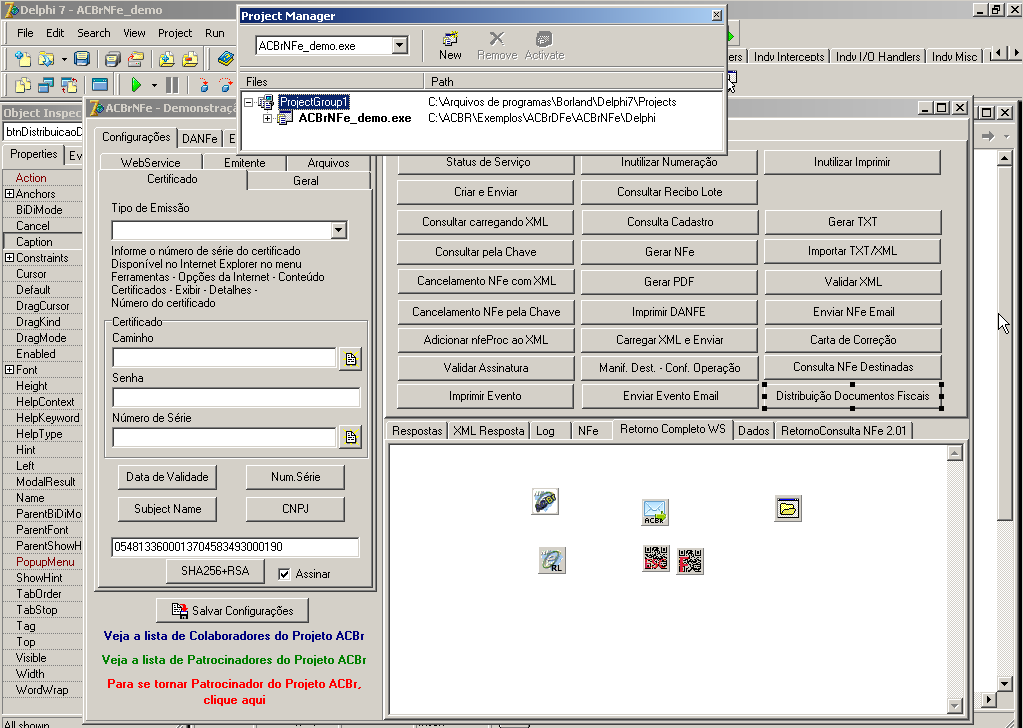The width and height of the screenshot is (1023, 728).
Task: Open the Tipo de Emissão dropdown
Action: (x=338, y=230)
